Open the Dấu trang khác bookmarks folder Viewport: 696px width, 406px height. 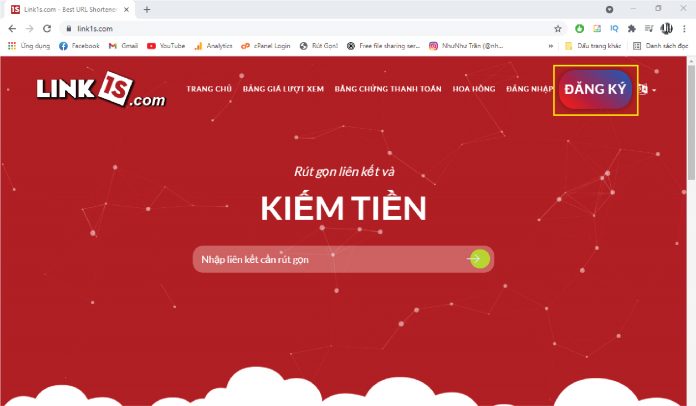[x=593, y=46]
